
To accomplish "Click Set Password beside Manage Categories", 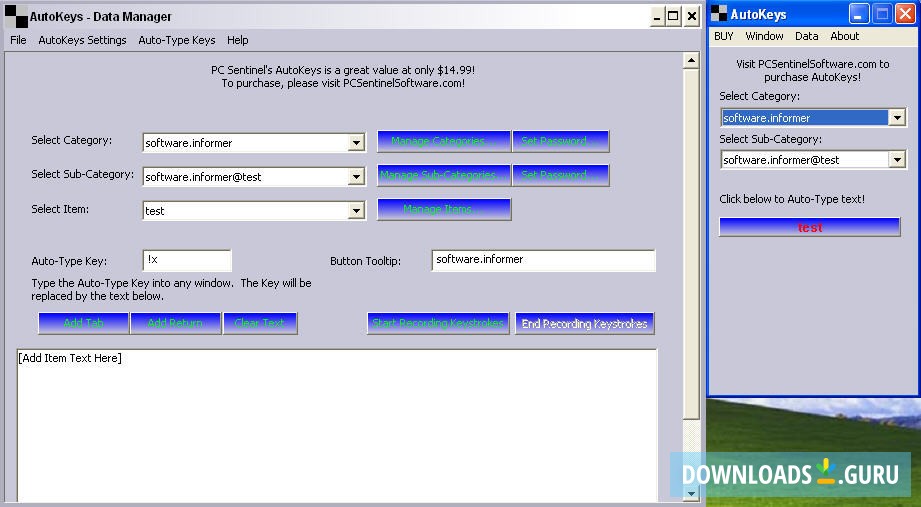I will (x=560, y=141).
